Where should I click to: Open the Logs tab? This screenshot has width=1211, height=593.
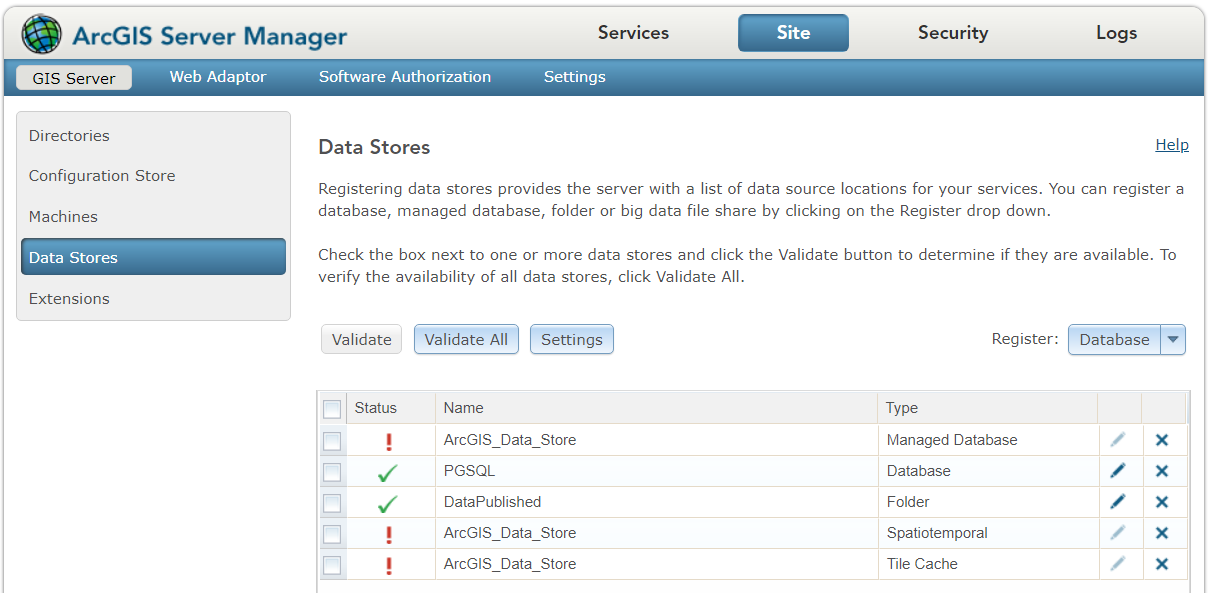[1116, 33]
